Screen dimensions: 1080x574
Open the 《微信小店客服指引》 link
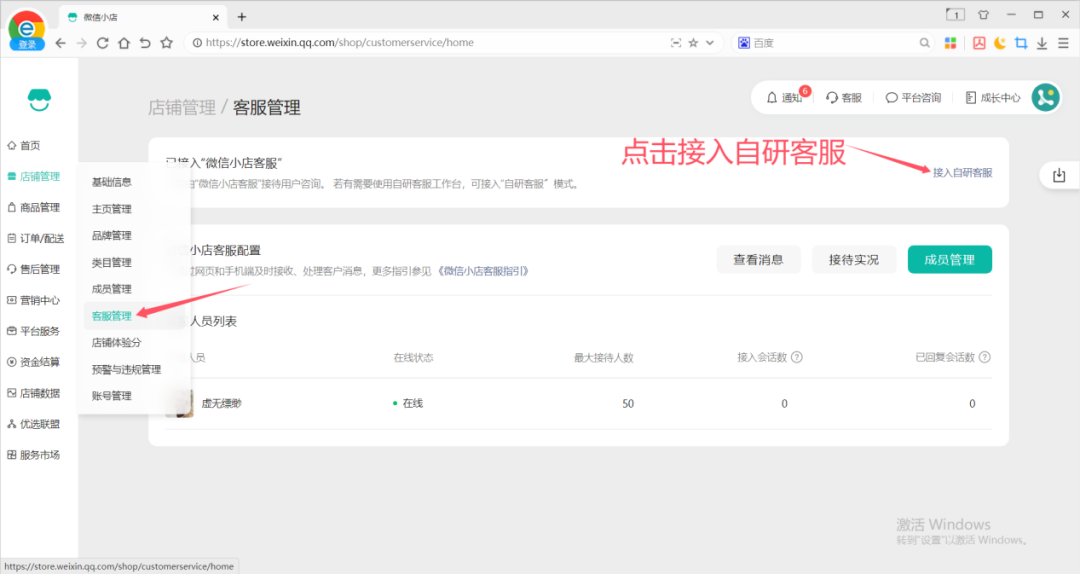pos(484,271)
